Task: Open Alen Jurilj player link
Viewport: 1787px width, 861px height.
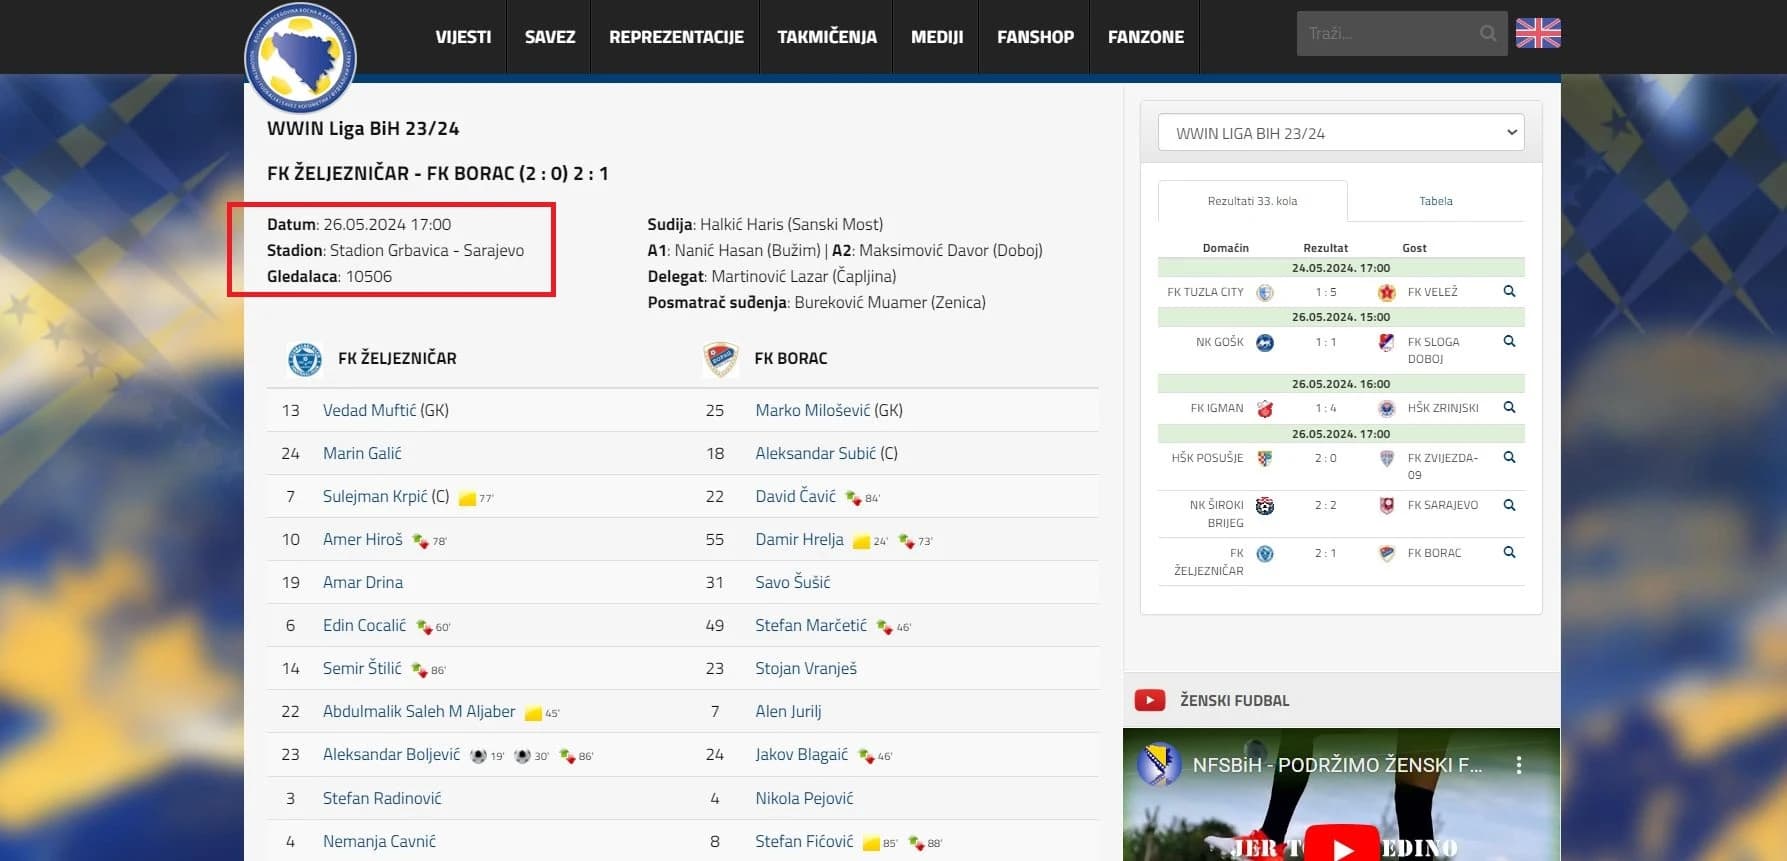Action: [788, 711]
